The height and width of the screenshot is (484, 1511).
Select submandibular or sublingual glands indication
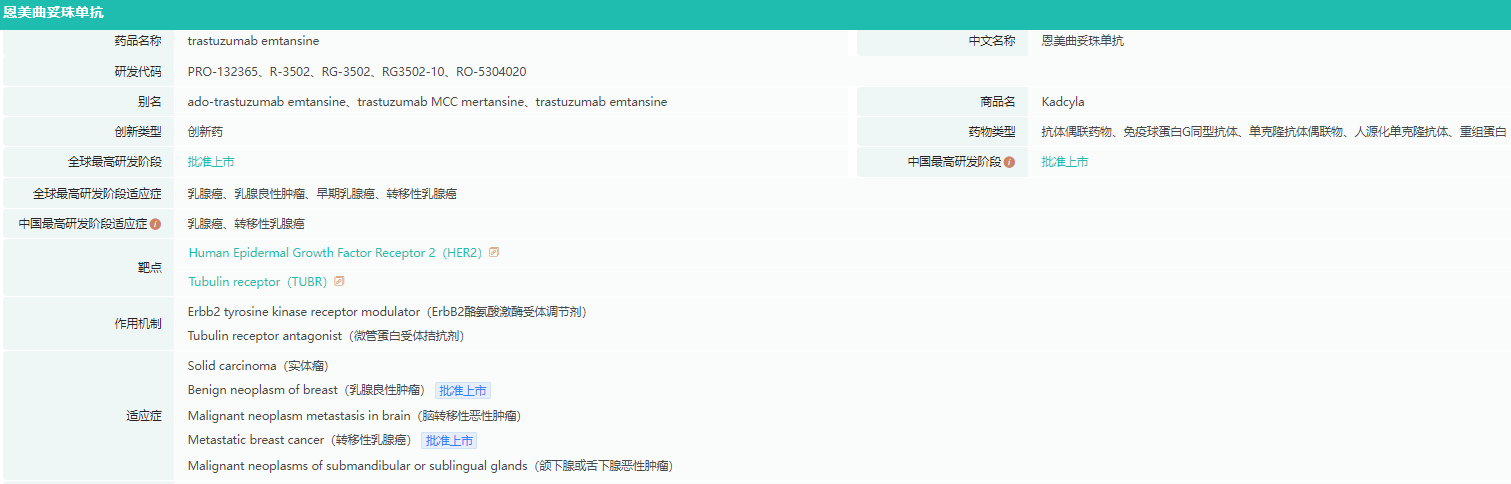430,465
